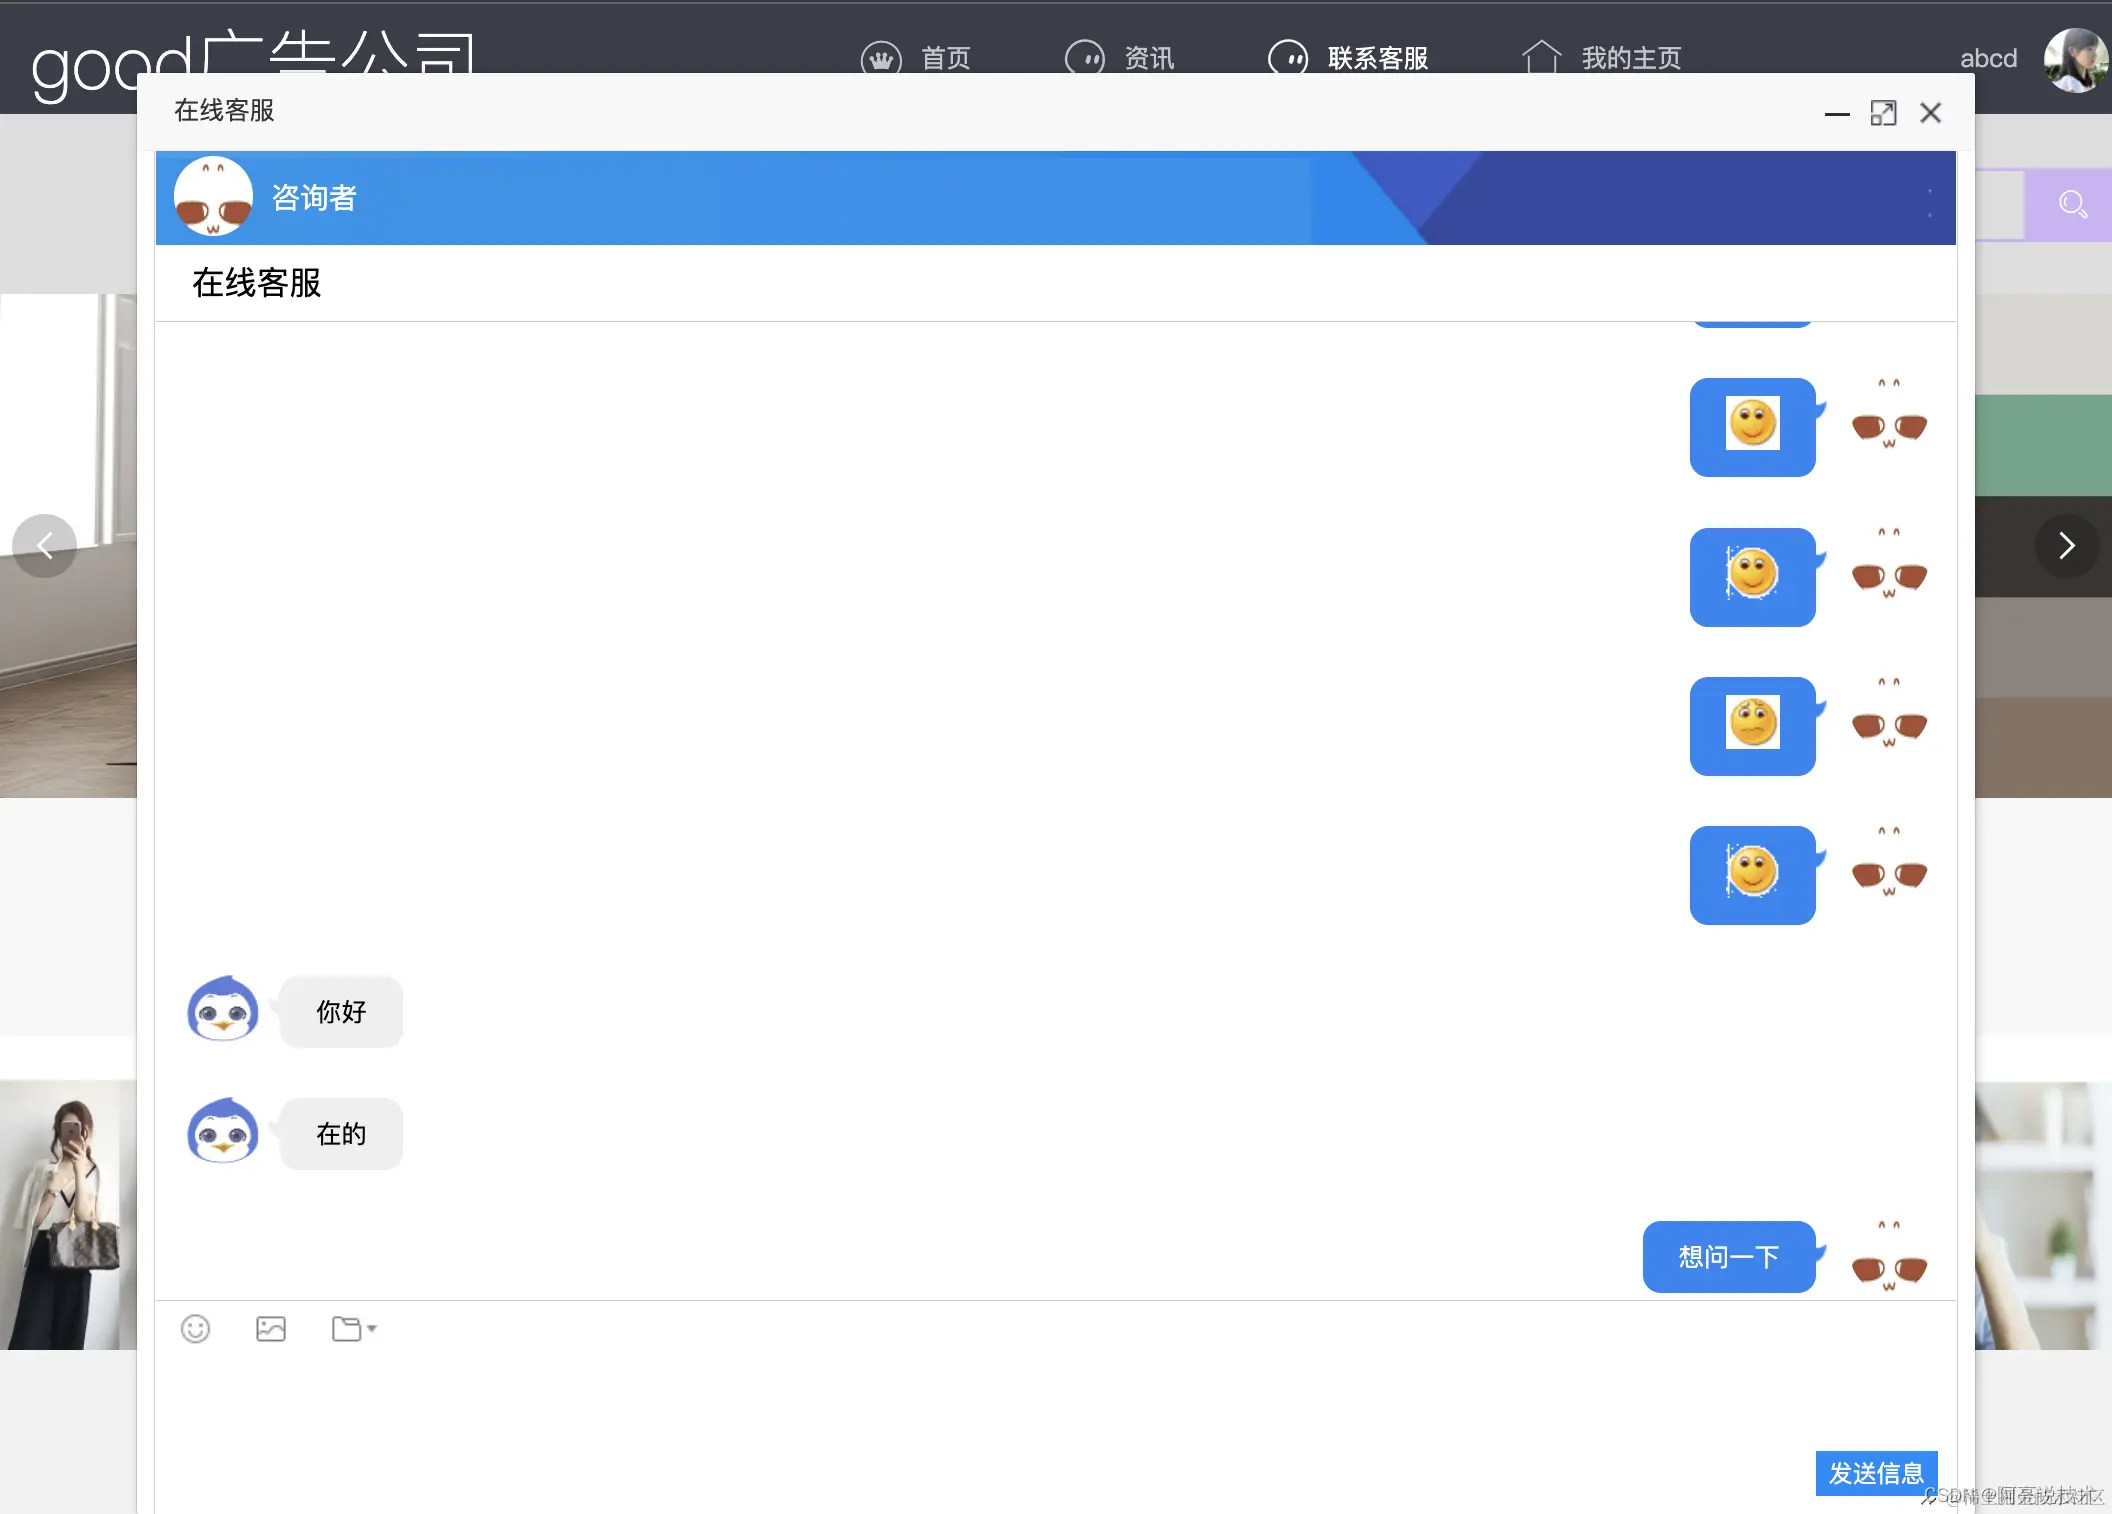Click the user profile photo next to abcd
The height and width of the screenshot is (1514, 2112).
point(2076,60)
